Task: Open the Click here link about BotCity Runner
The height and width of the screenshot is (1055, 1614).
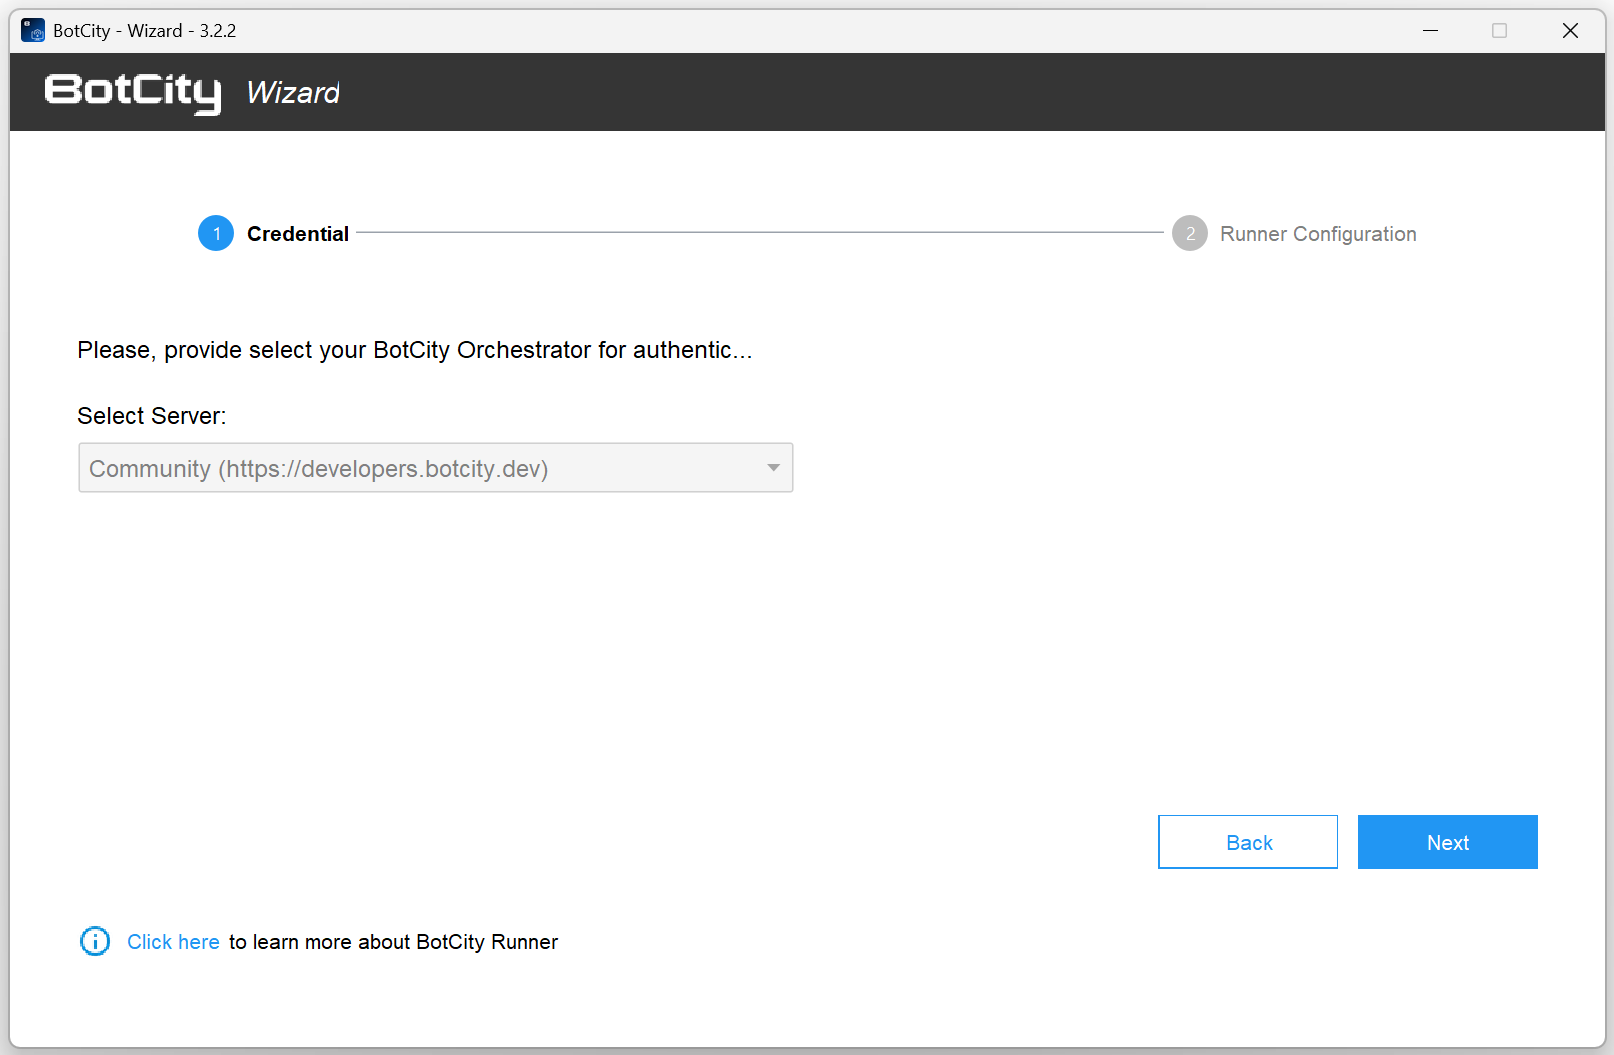Action: (x=173, y=941)
